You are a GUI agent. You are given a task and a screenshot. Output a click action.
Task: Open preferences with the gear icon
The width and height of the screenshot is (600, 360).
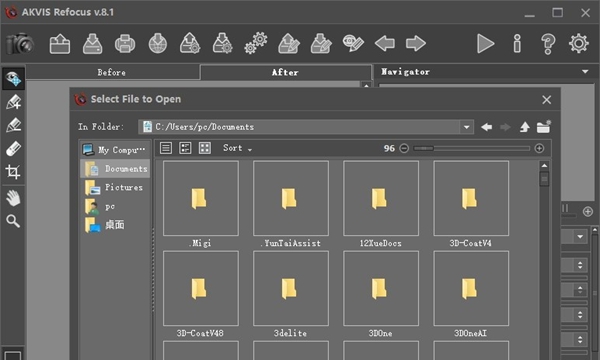click(579, 43)
